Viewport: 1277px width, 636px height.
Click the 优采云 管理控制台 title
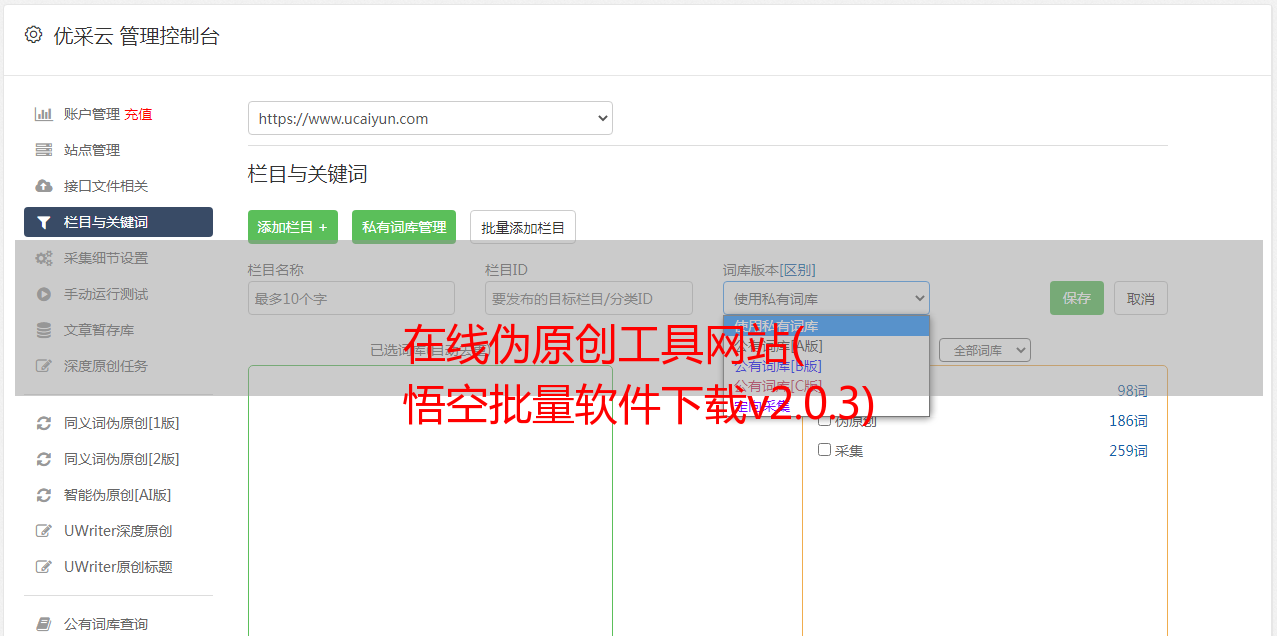136,36
